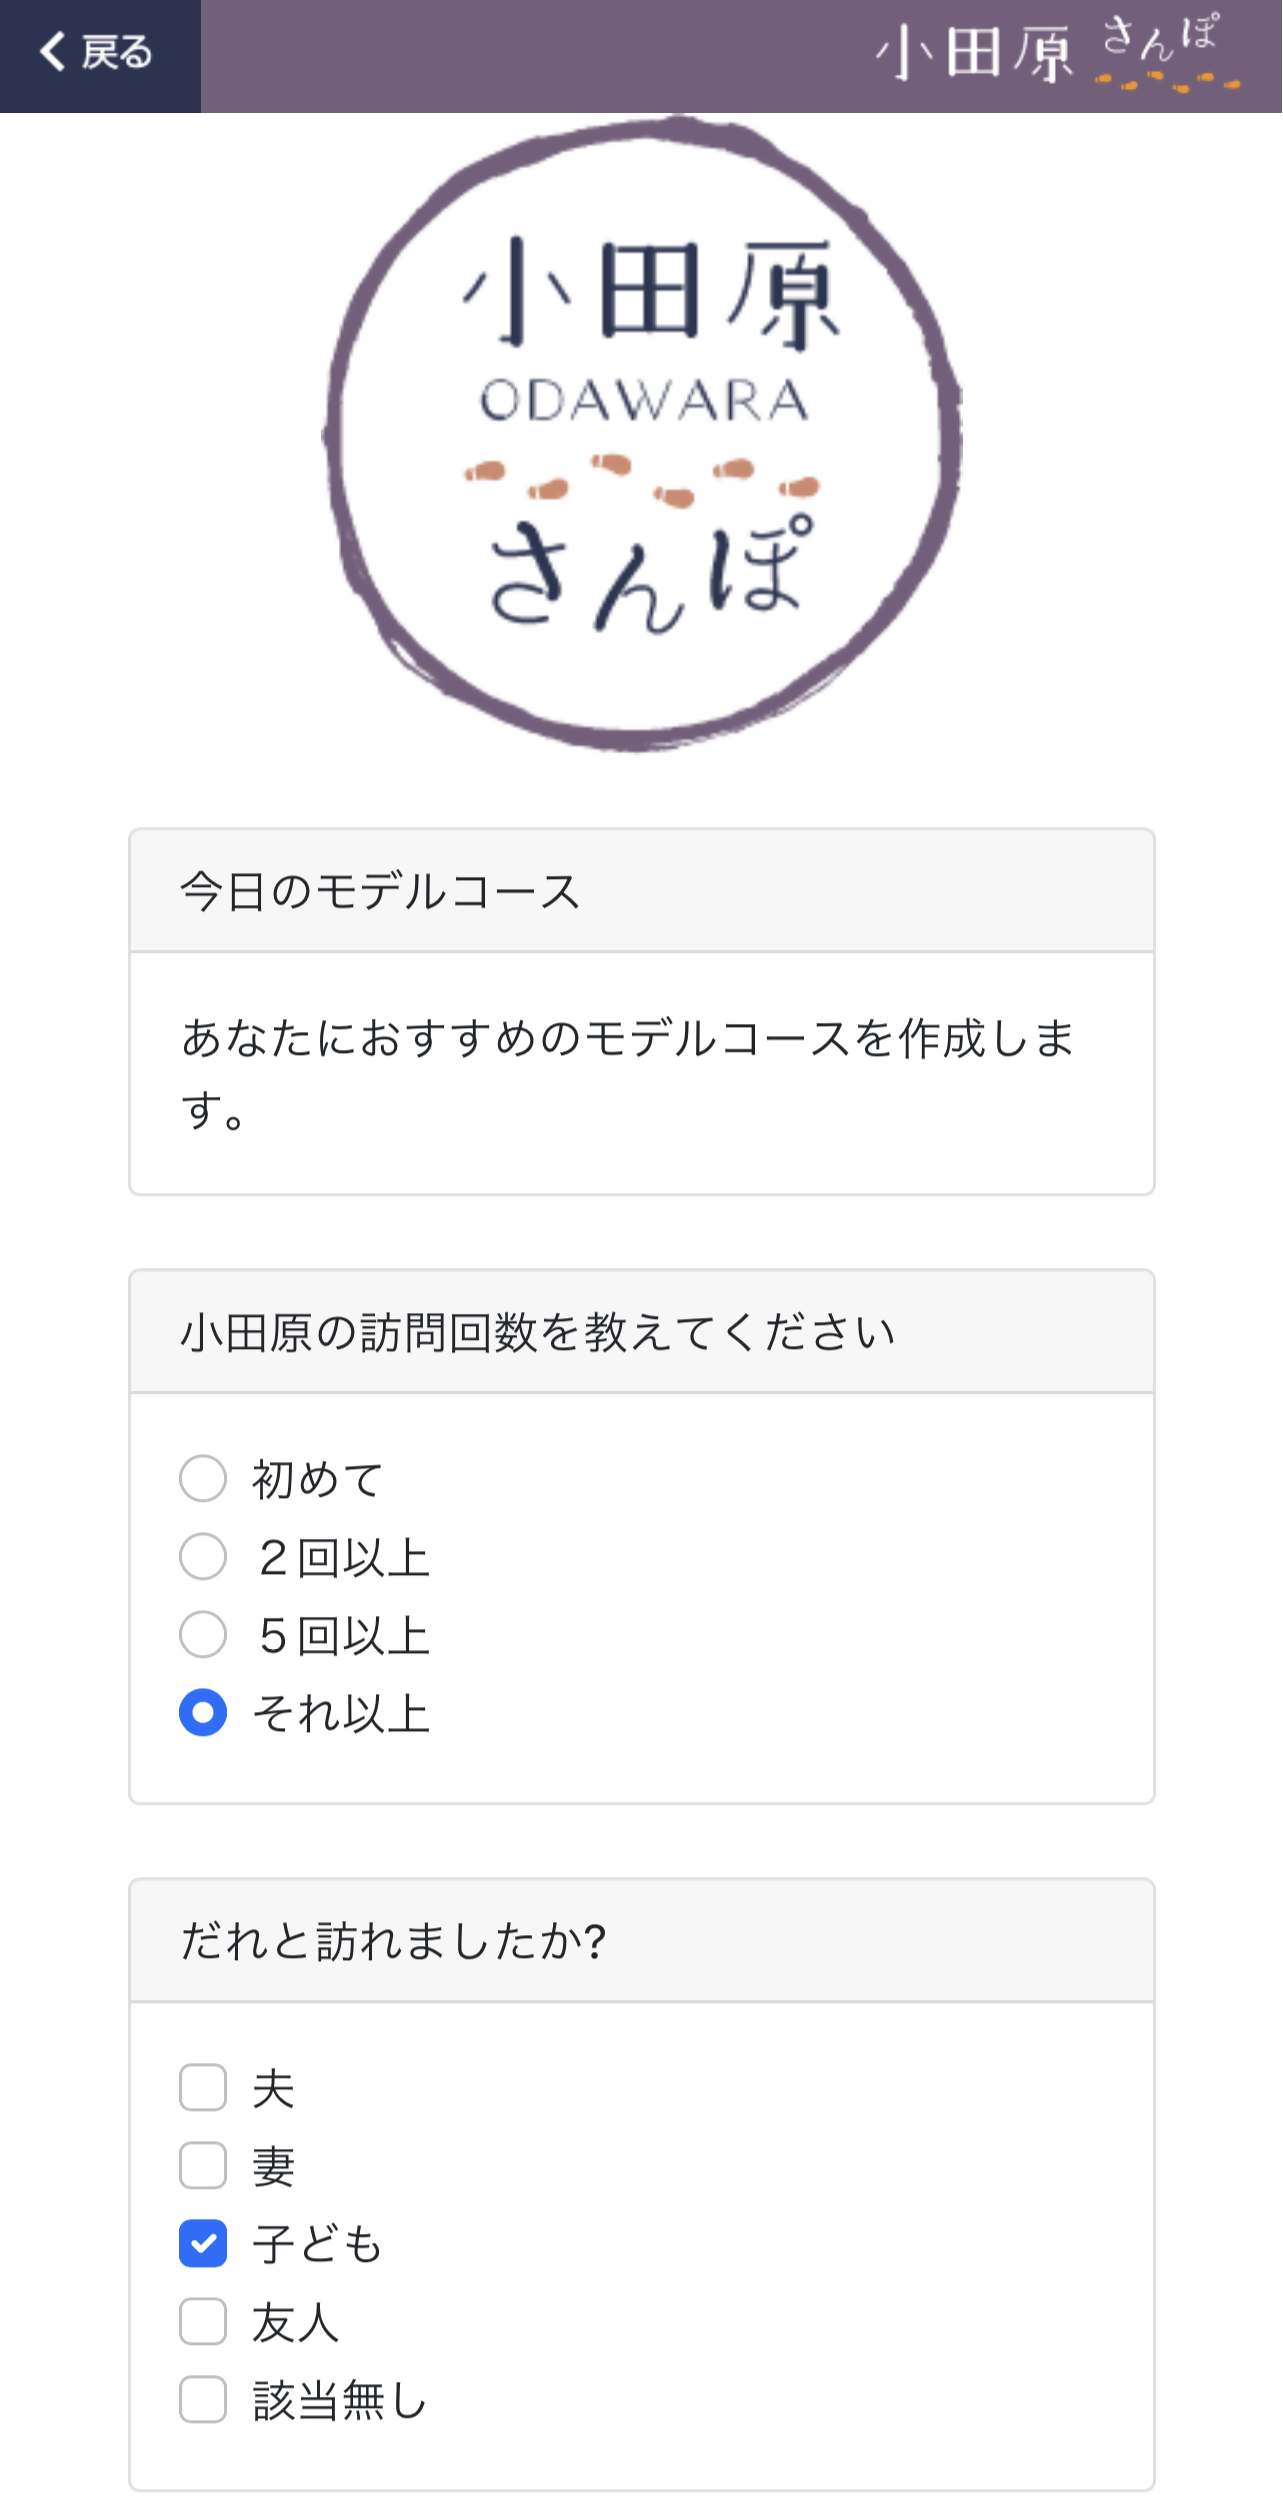Image resolution: width=1283 pixels, height=2513 pixels.
Task: Tap the それ以上 label text
Action: click(341, 1713)
